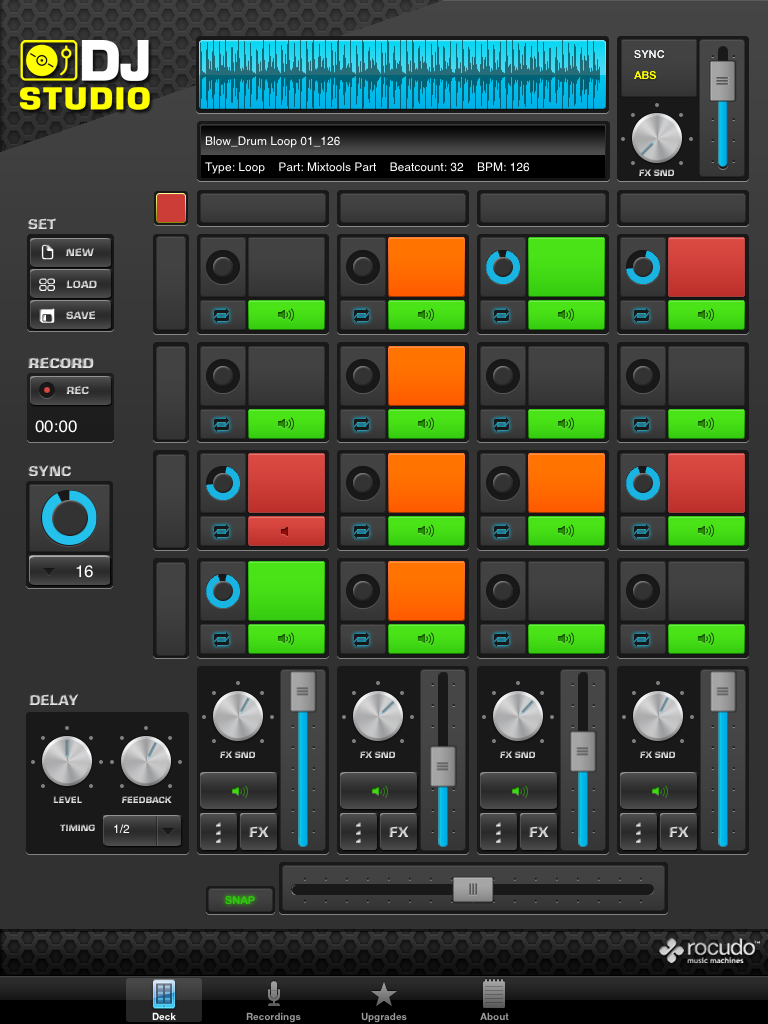Click the master FX SND knob below SYNC ABS
Viewport: 768px width, 1024px height.
click(657, 138)
